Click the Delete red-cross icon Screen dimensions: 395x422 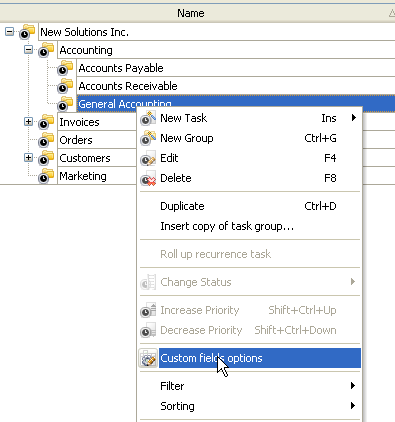pyautogui.click(x=148, y=178)
